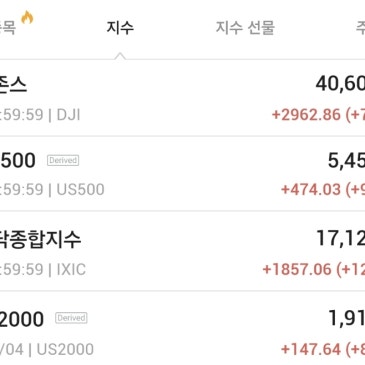The image size is (365, 365).
Task: Click the DJI ticker symbol text
Action: click(68, 115)
